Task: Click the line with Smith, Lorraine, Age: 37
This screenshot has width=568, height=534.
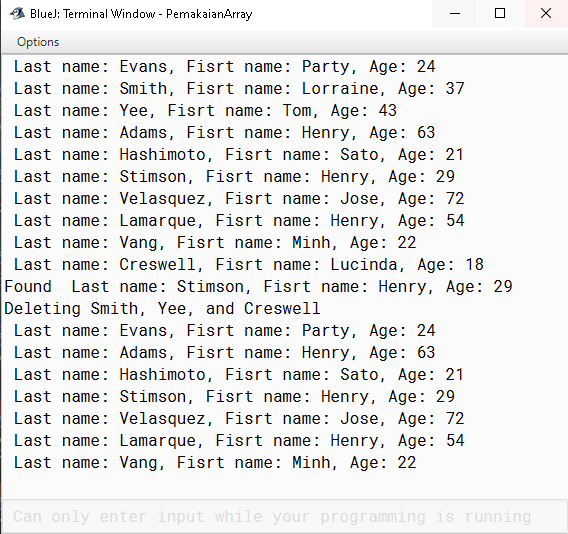Action: (239, 89)
